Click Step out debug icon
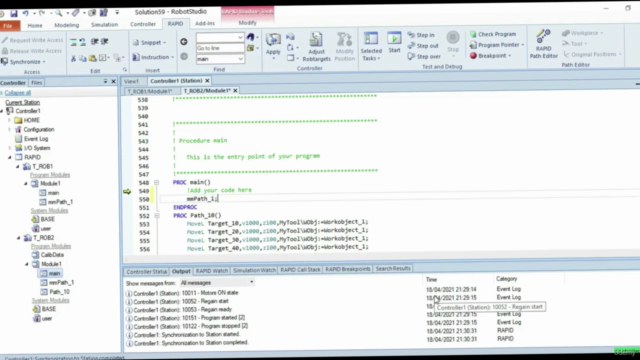The image size is (640, 360). [x=423, y=46]
